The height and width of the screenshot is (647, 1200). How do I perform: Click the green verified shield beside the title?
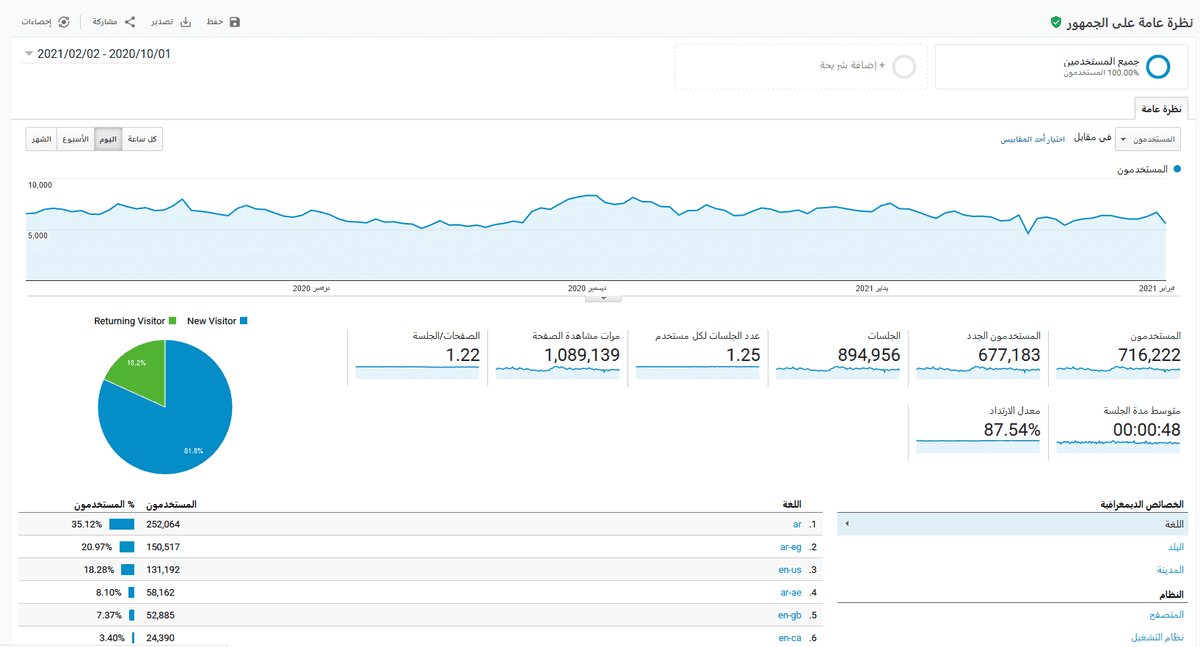[x=1056, y=22]
